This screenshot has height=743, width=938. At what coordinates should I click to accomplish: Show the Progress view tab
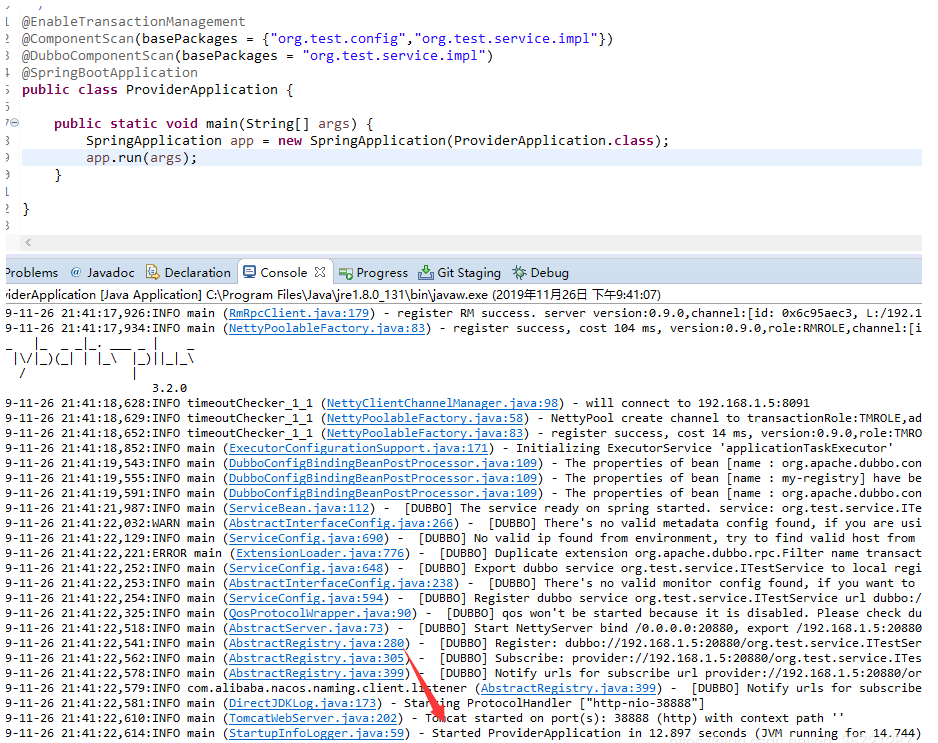click(x=382, y=272)
